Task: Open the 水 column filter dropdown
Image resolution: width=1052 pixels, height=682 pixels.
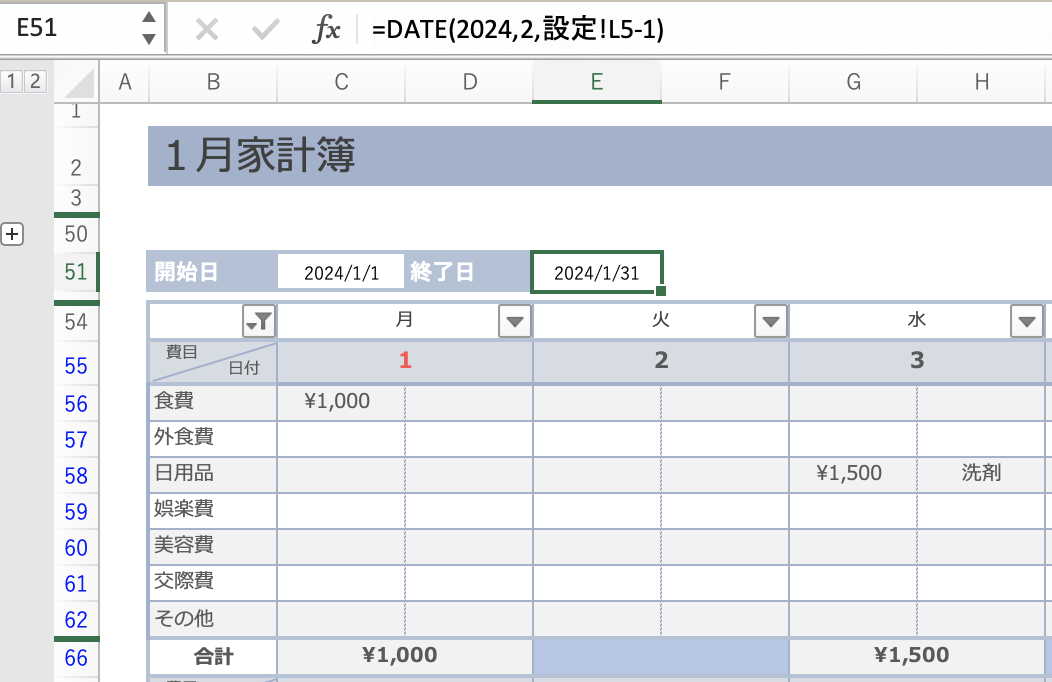Action: [x=1026, y=321]
